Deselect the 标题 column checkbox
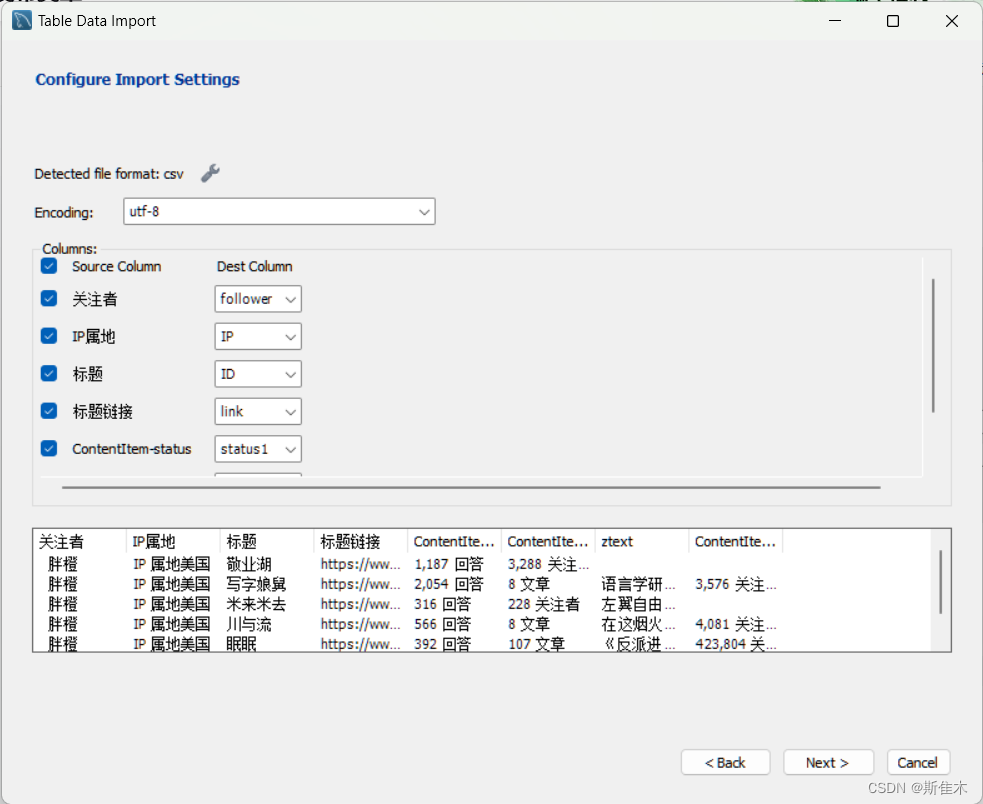Screen dimensions: 983x804 [x=48, y=374]
